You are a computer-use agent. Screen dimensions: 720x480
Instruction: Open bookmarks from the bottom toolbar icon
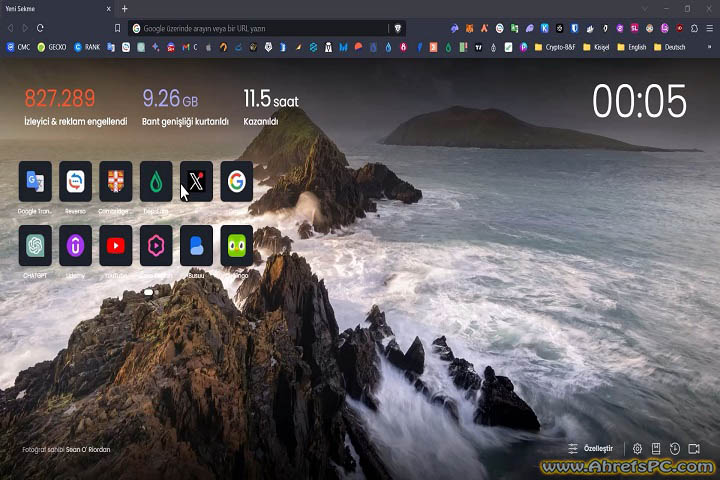click(656, 449)
